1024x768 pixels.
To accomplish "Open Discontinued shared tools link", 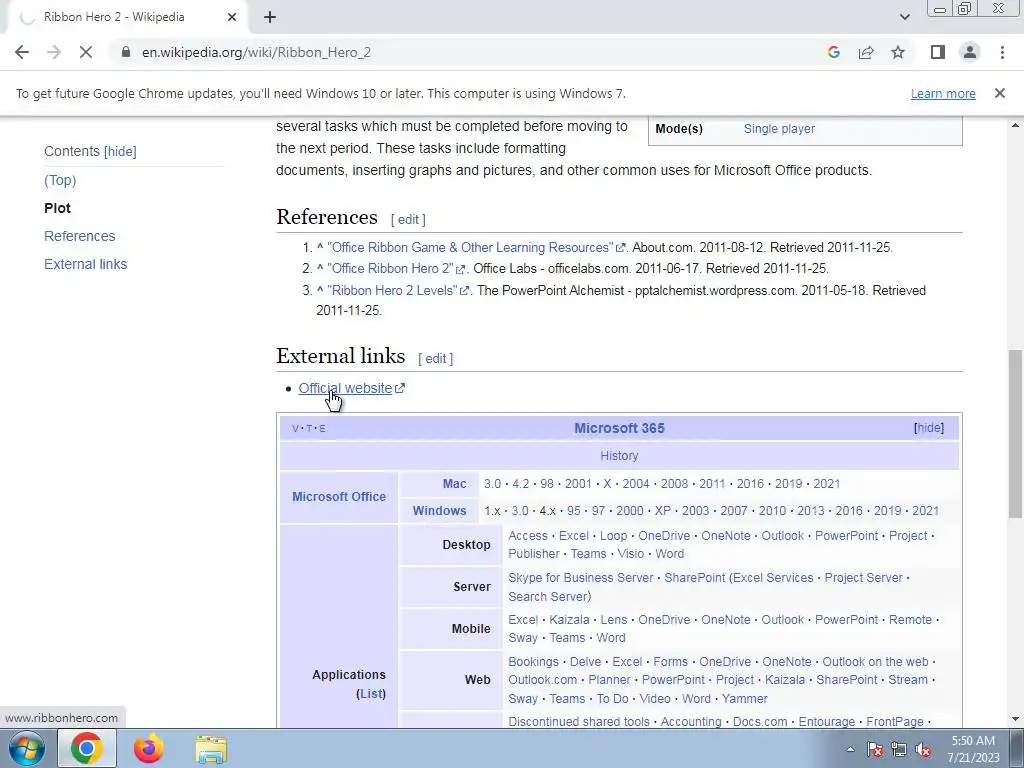I will pyautogui.click(x=579, y=722).
